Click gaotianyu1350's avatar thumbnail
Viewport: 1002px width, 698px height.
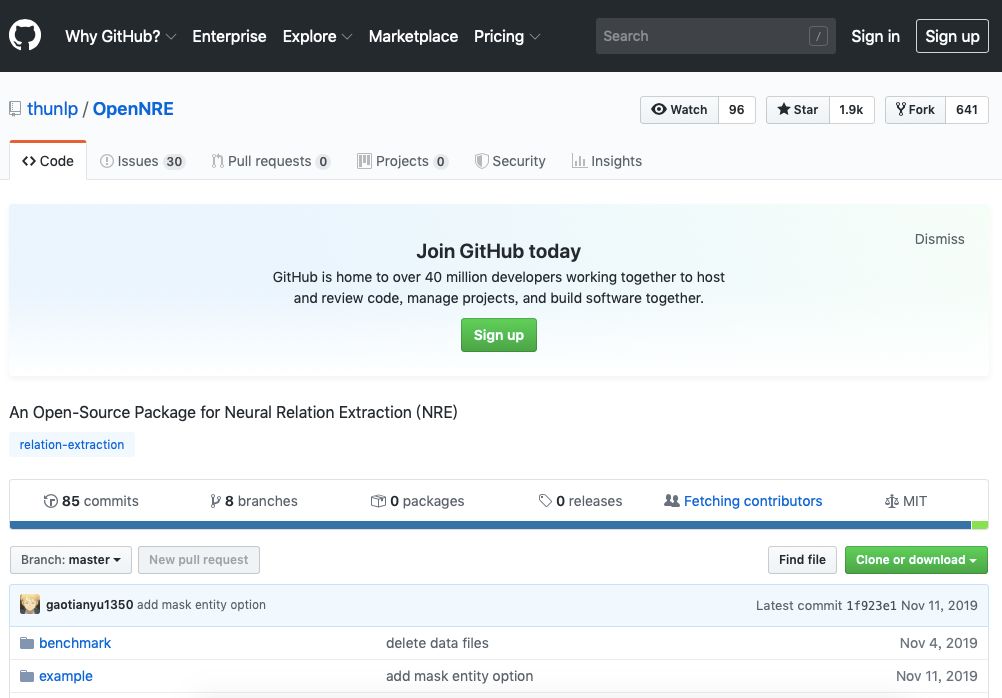tap(30, 605)
